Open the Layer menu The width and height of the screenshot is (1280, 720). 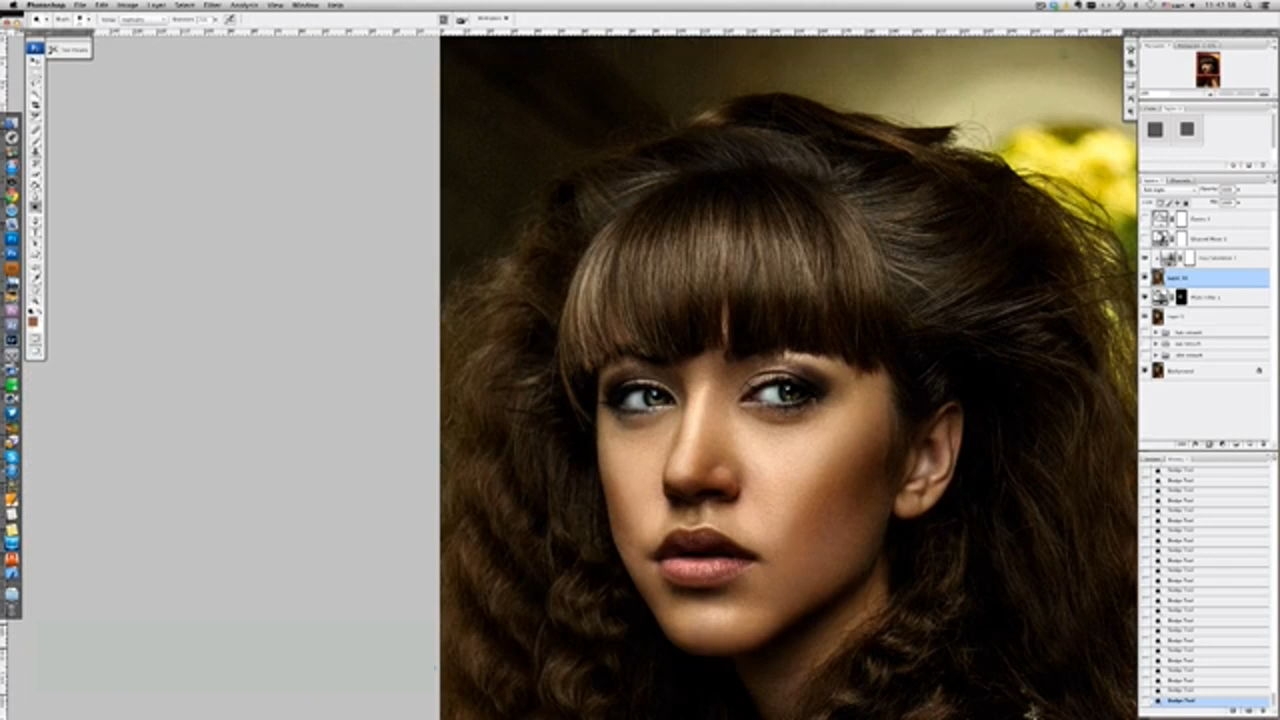156,5
